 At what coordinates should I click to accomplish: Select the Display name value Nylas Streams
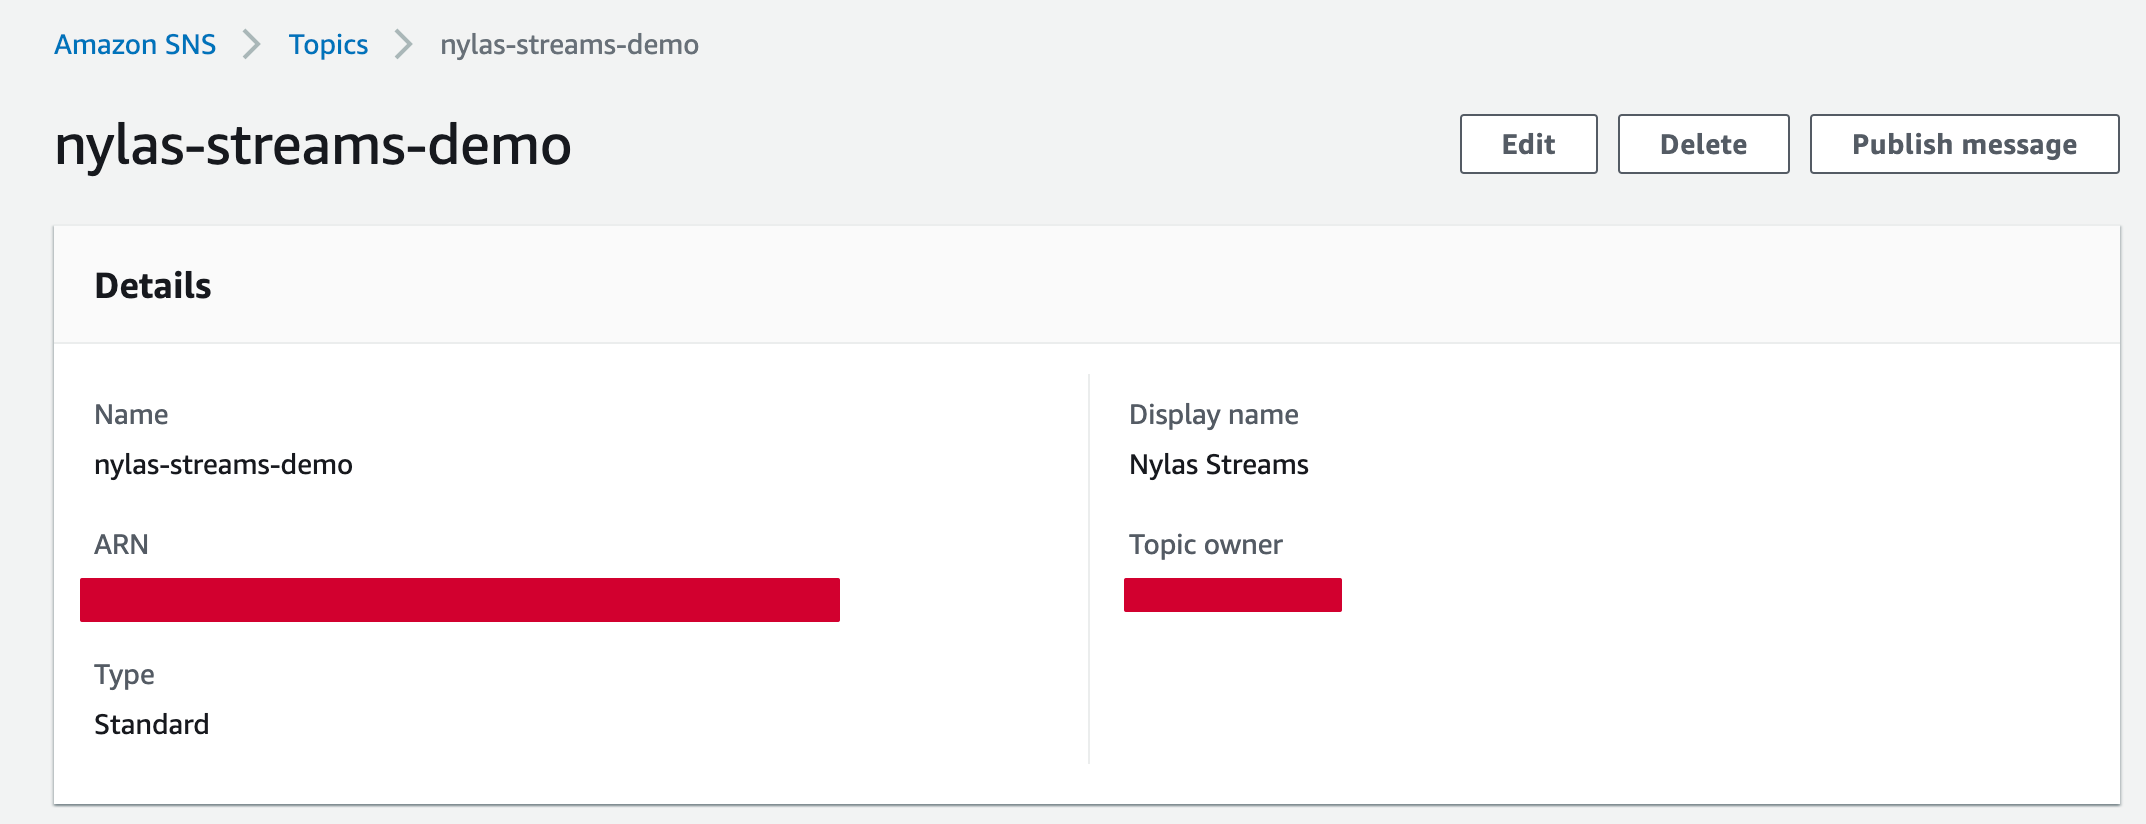(x=1219, y=464)
